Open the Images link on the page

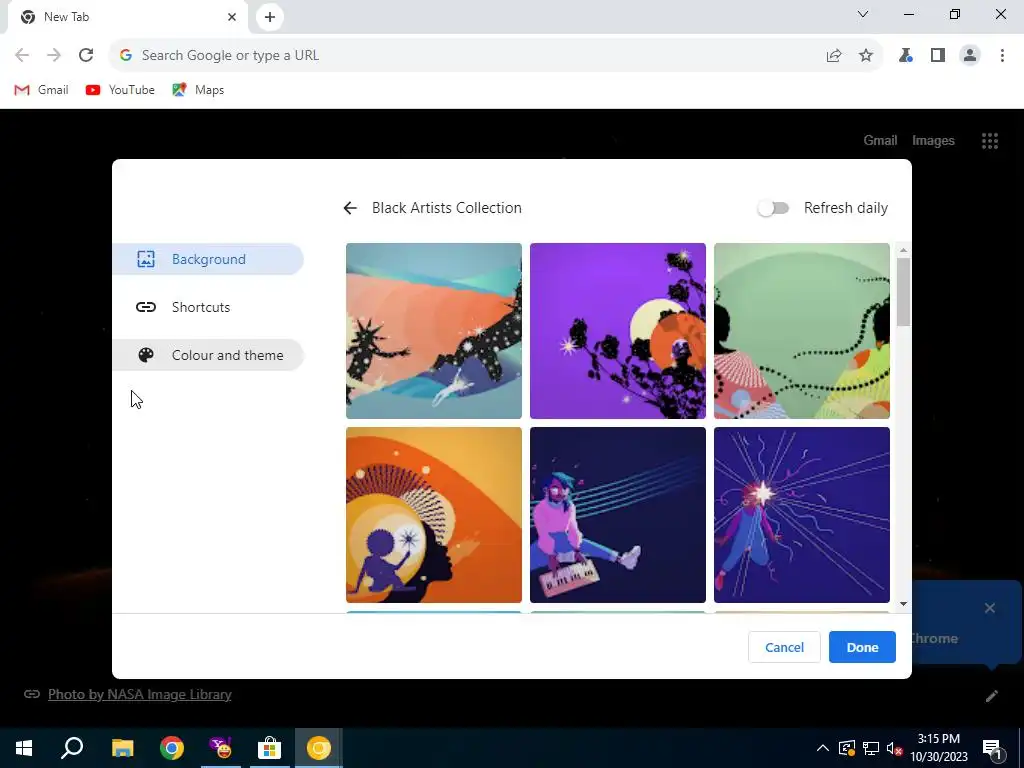933,140
